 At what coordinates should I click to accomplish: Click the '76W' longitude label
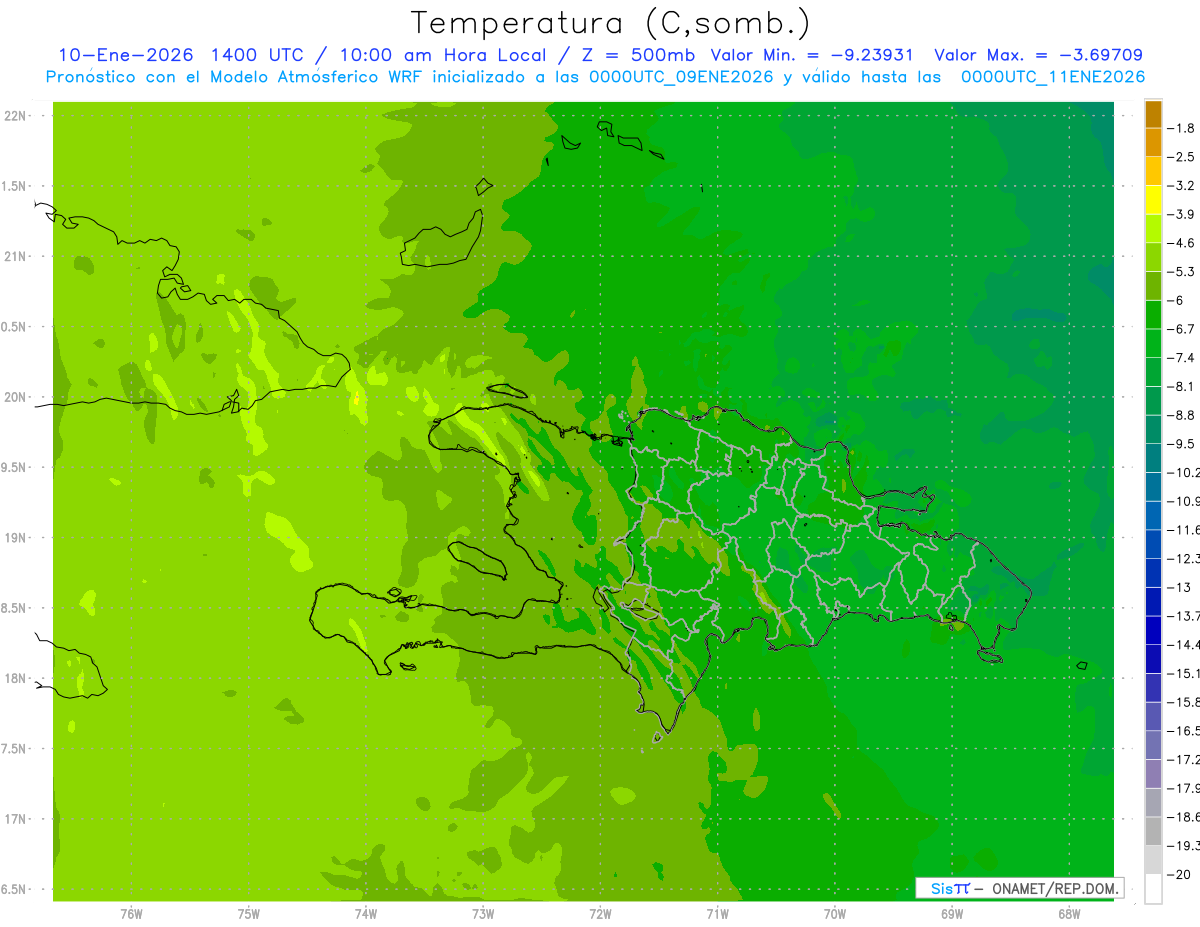(131, 914)
